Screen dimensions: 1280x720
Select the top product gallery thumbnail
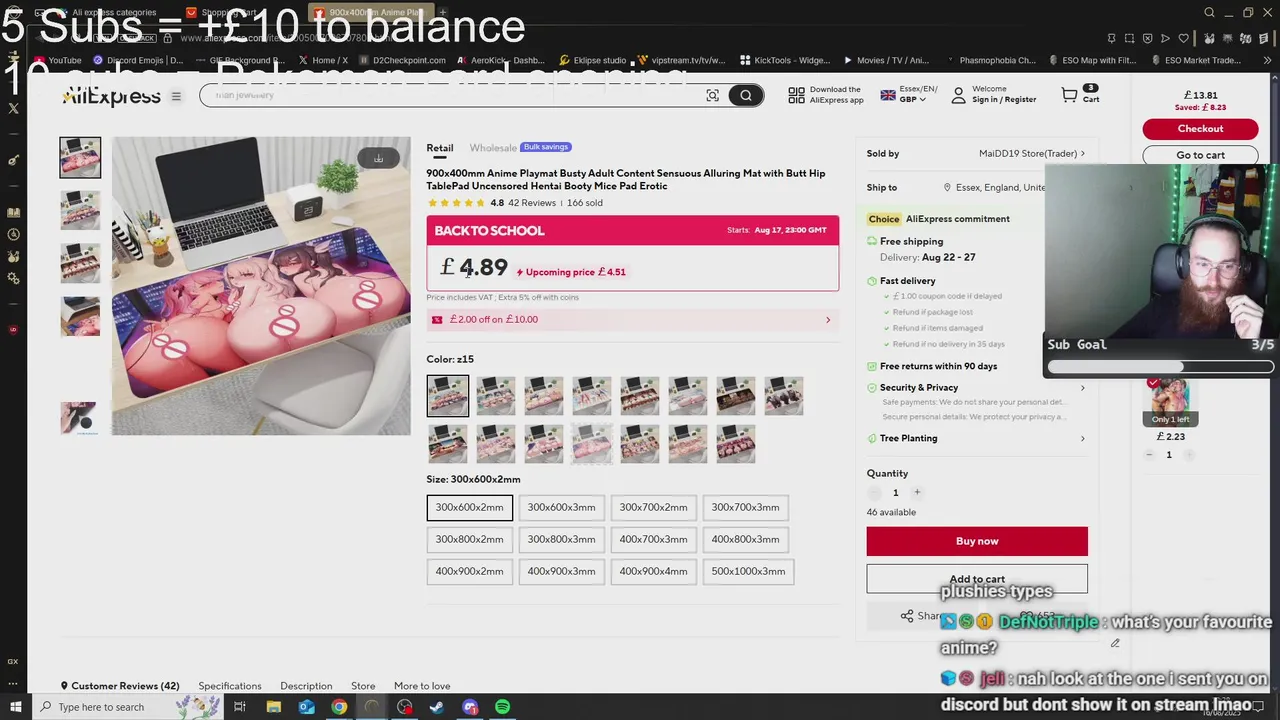pos(80,157)
